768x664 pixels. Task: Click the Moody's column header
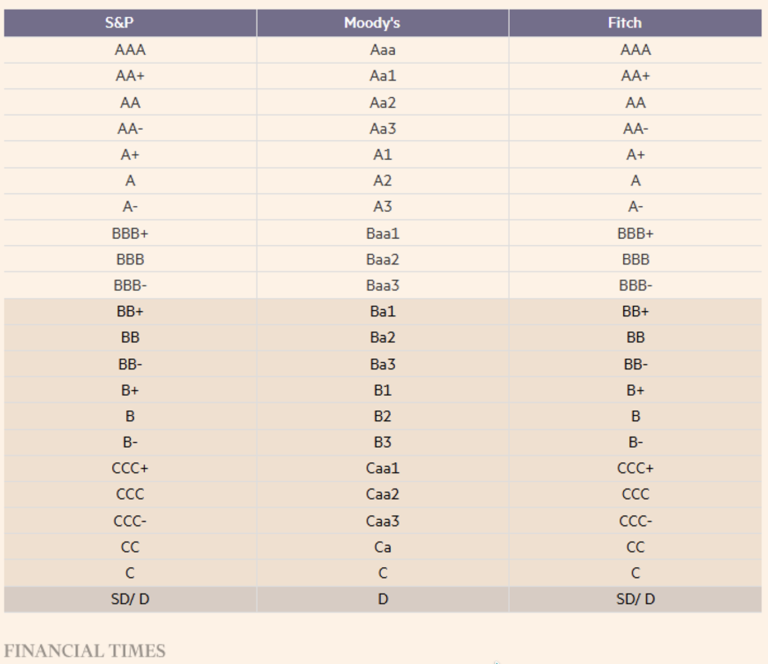point(382,23)
